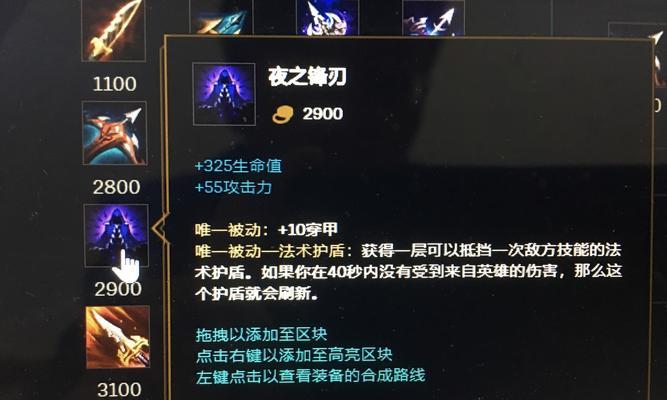Select the teal bow item priced 2800
The image size is (667, 400).
(115, 133)
